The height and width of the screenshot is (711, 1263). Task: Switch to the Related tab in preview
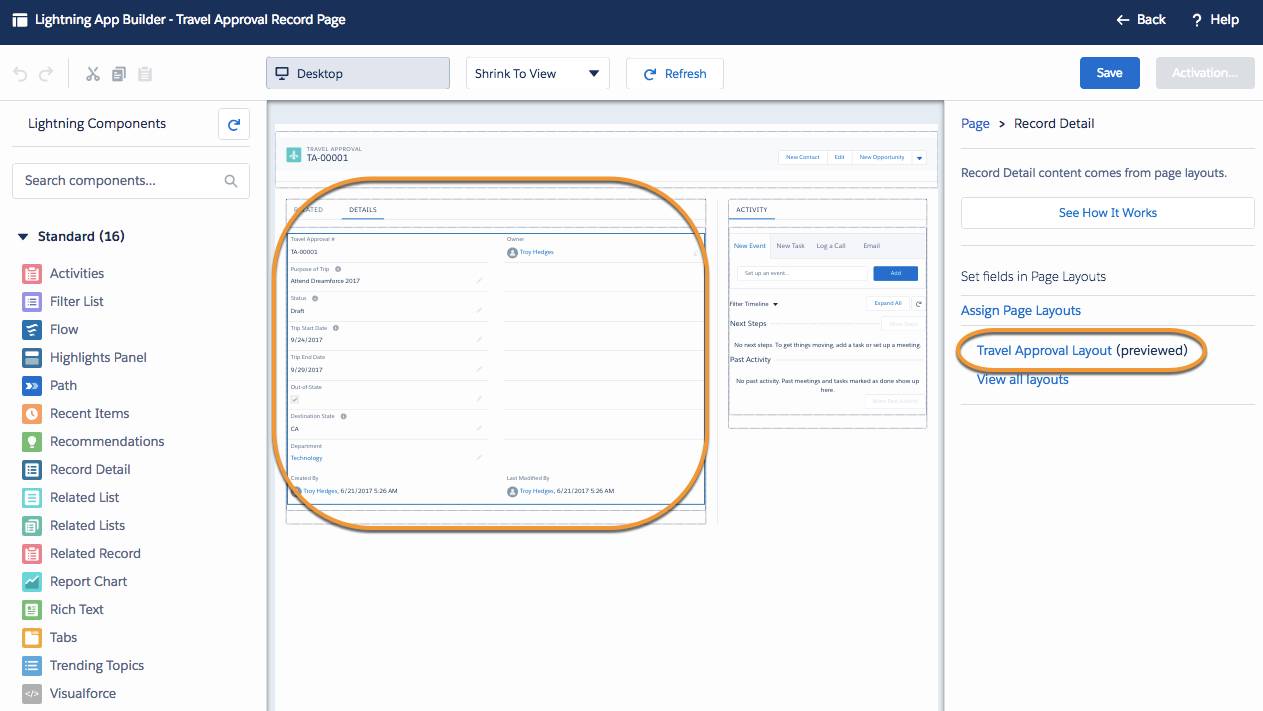pos(309,210)
